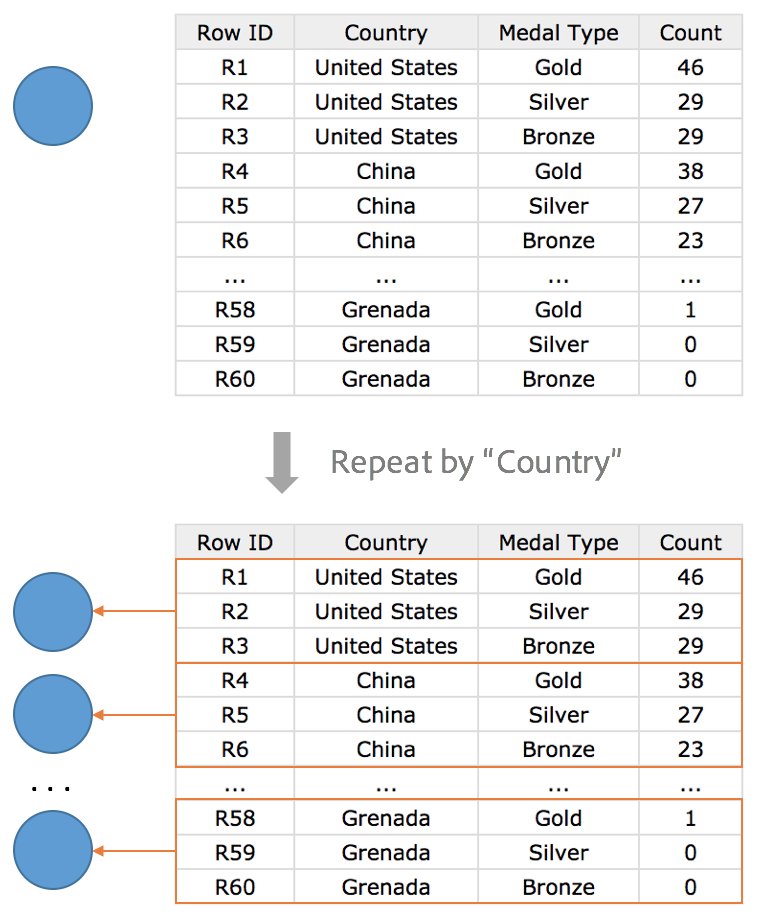Click the count 38 cell in the top table

coord(690,171)
